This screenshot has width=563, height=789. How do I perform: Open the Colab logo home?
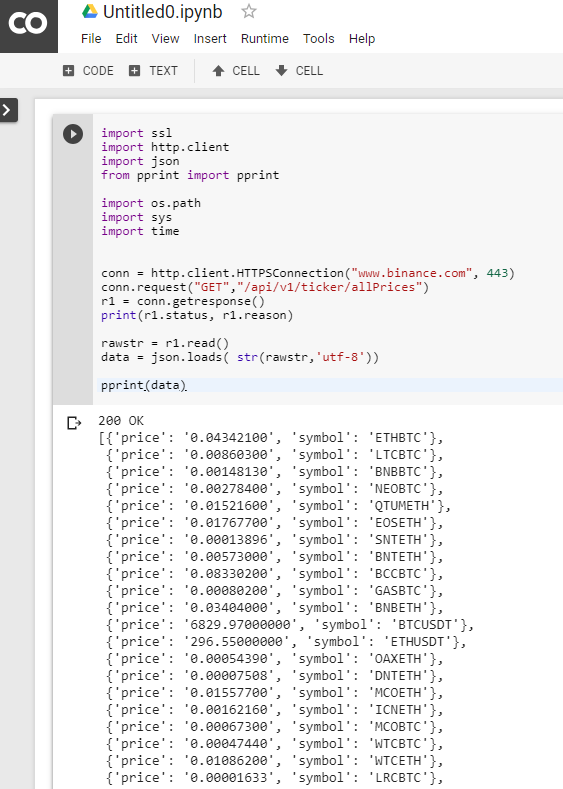click(28, 24)
